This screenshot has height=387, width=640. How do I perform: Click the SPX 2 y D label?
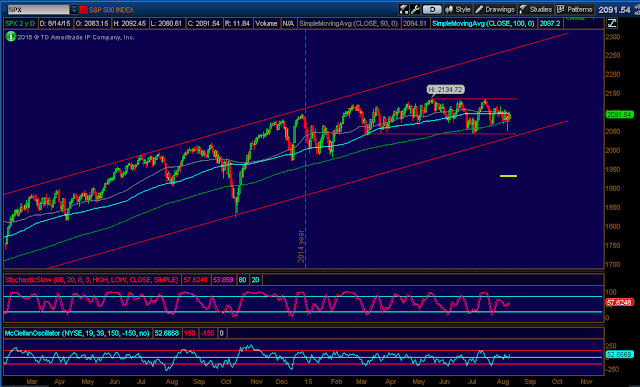[x=20, y=24]
